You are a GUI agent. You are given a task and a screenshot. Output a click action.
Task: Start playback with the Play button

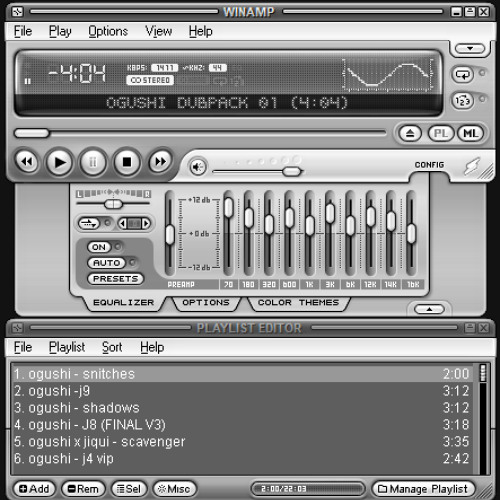pos(60,162)
